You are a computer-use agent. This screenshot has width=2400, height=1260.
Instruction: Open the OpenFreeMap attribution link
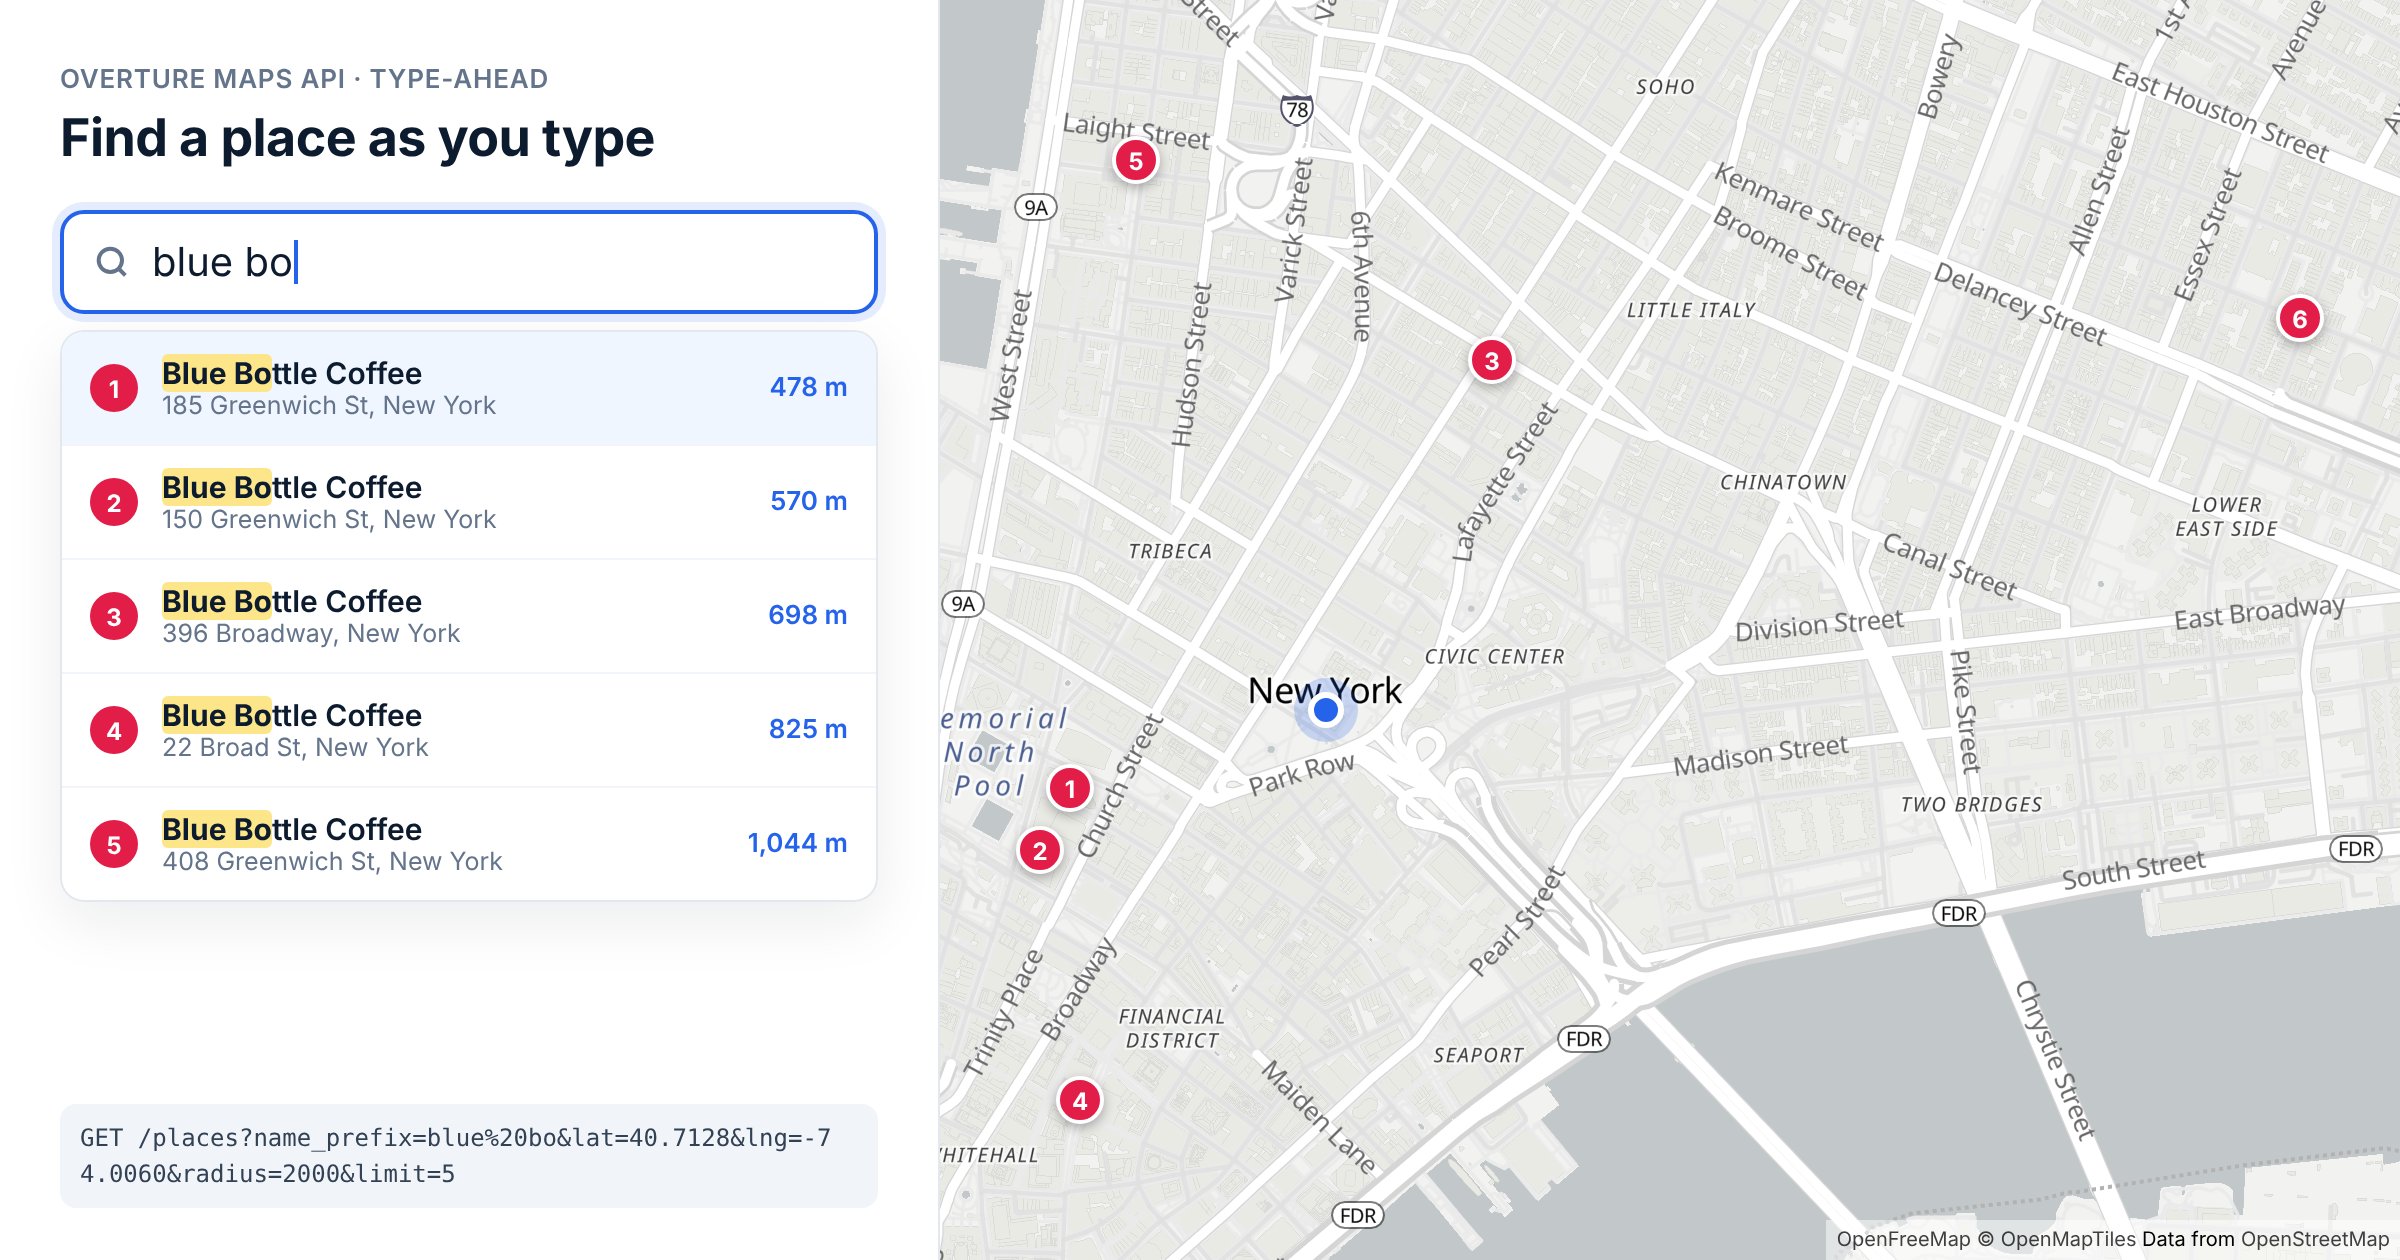(x=1903, y=1239)
